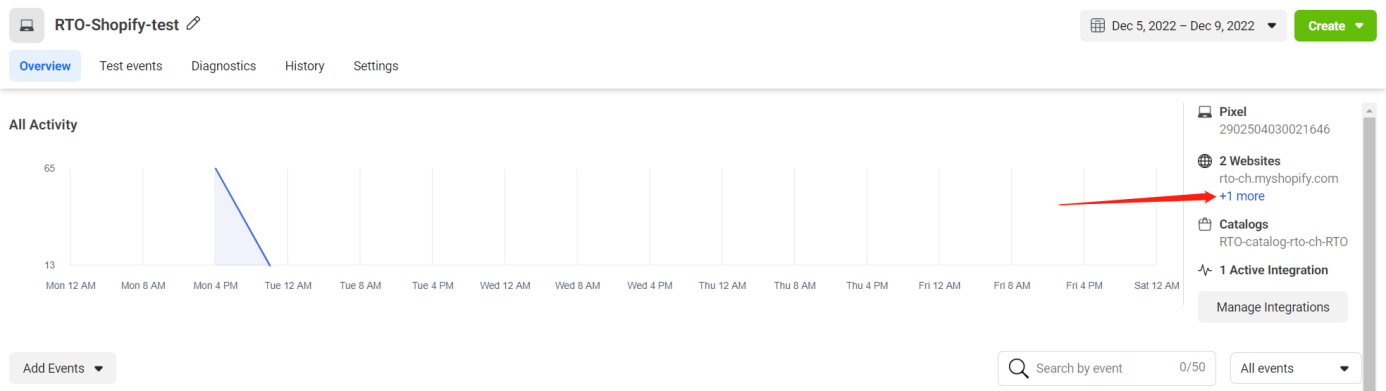Click the bag icon next to Catalogs
This screenshot has height=391, width=1386.
click(1205, 225)
